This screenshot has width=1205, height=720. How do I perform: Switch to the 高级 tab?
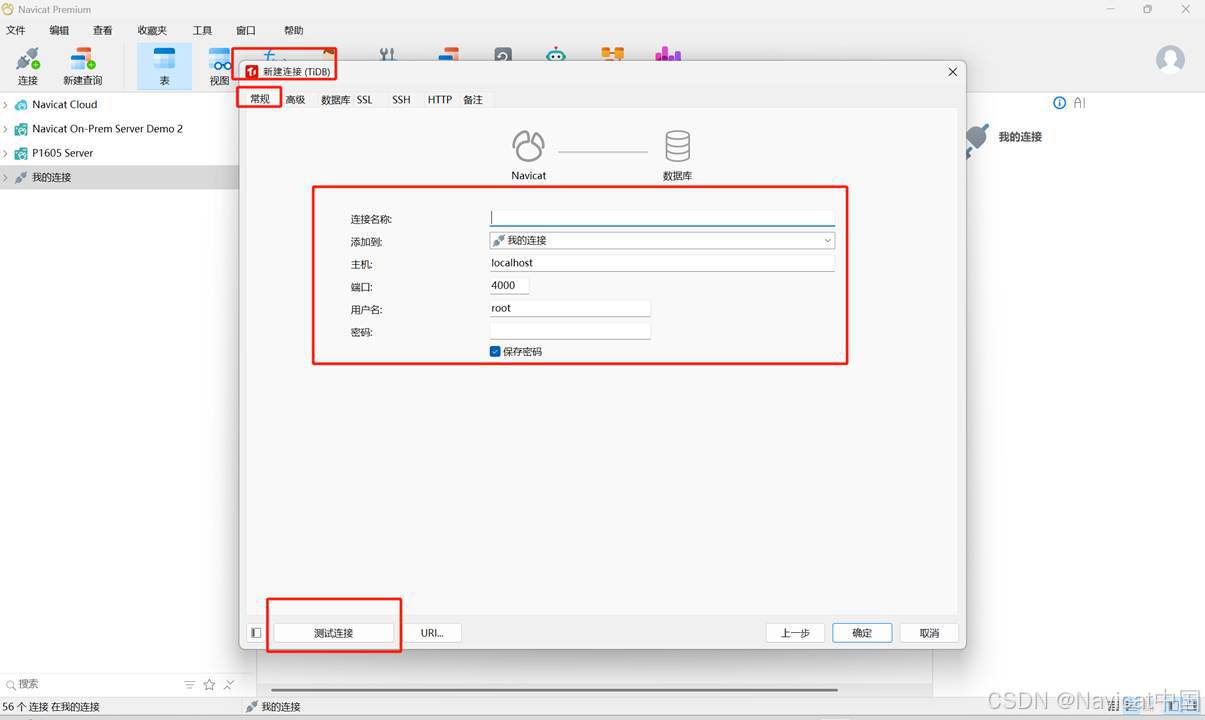pos(295,100)
